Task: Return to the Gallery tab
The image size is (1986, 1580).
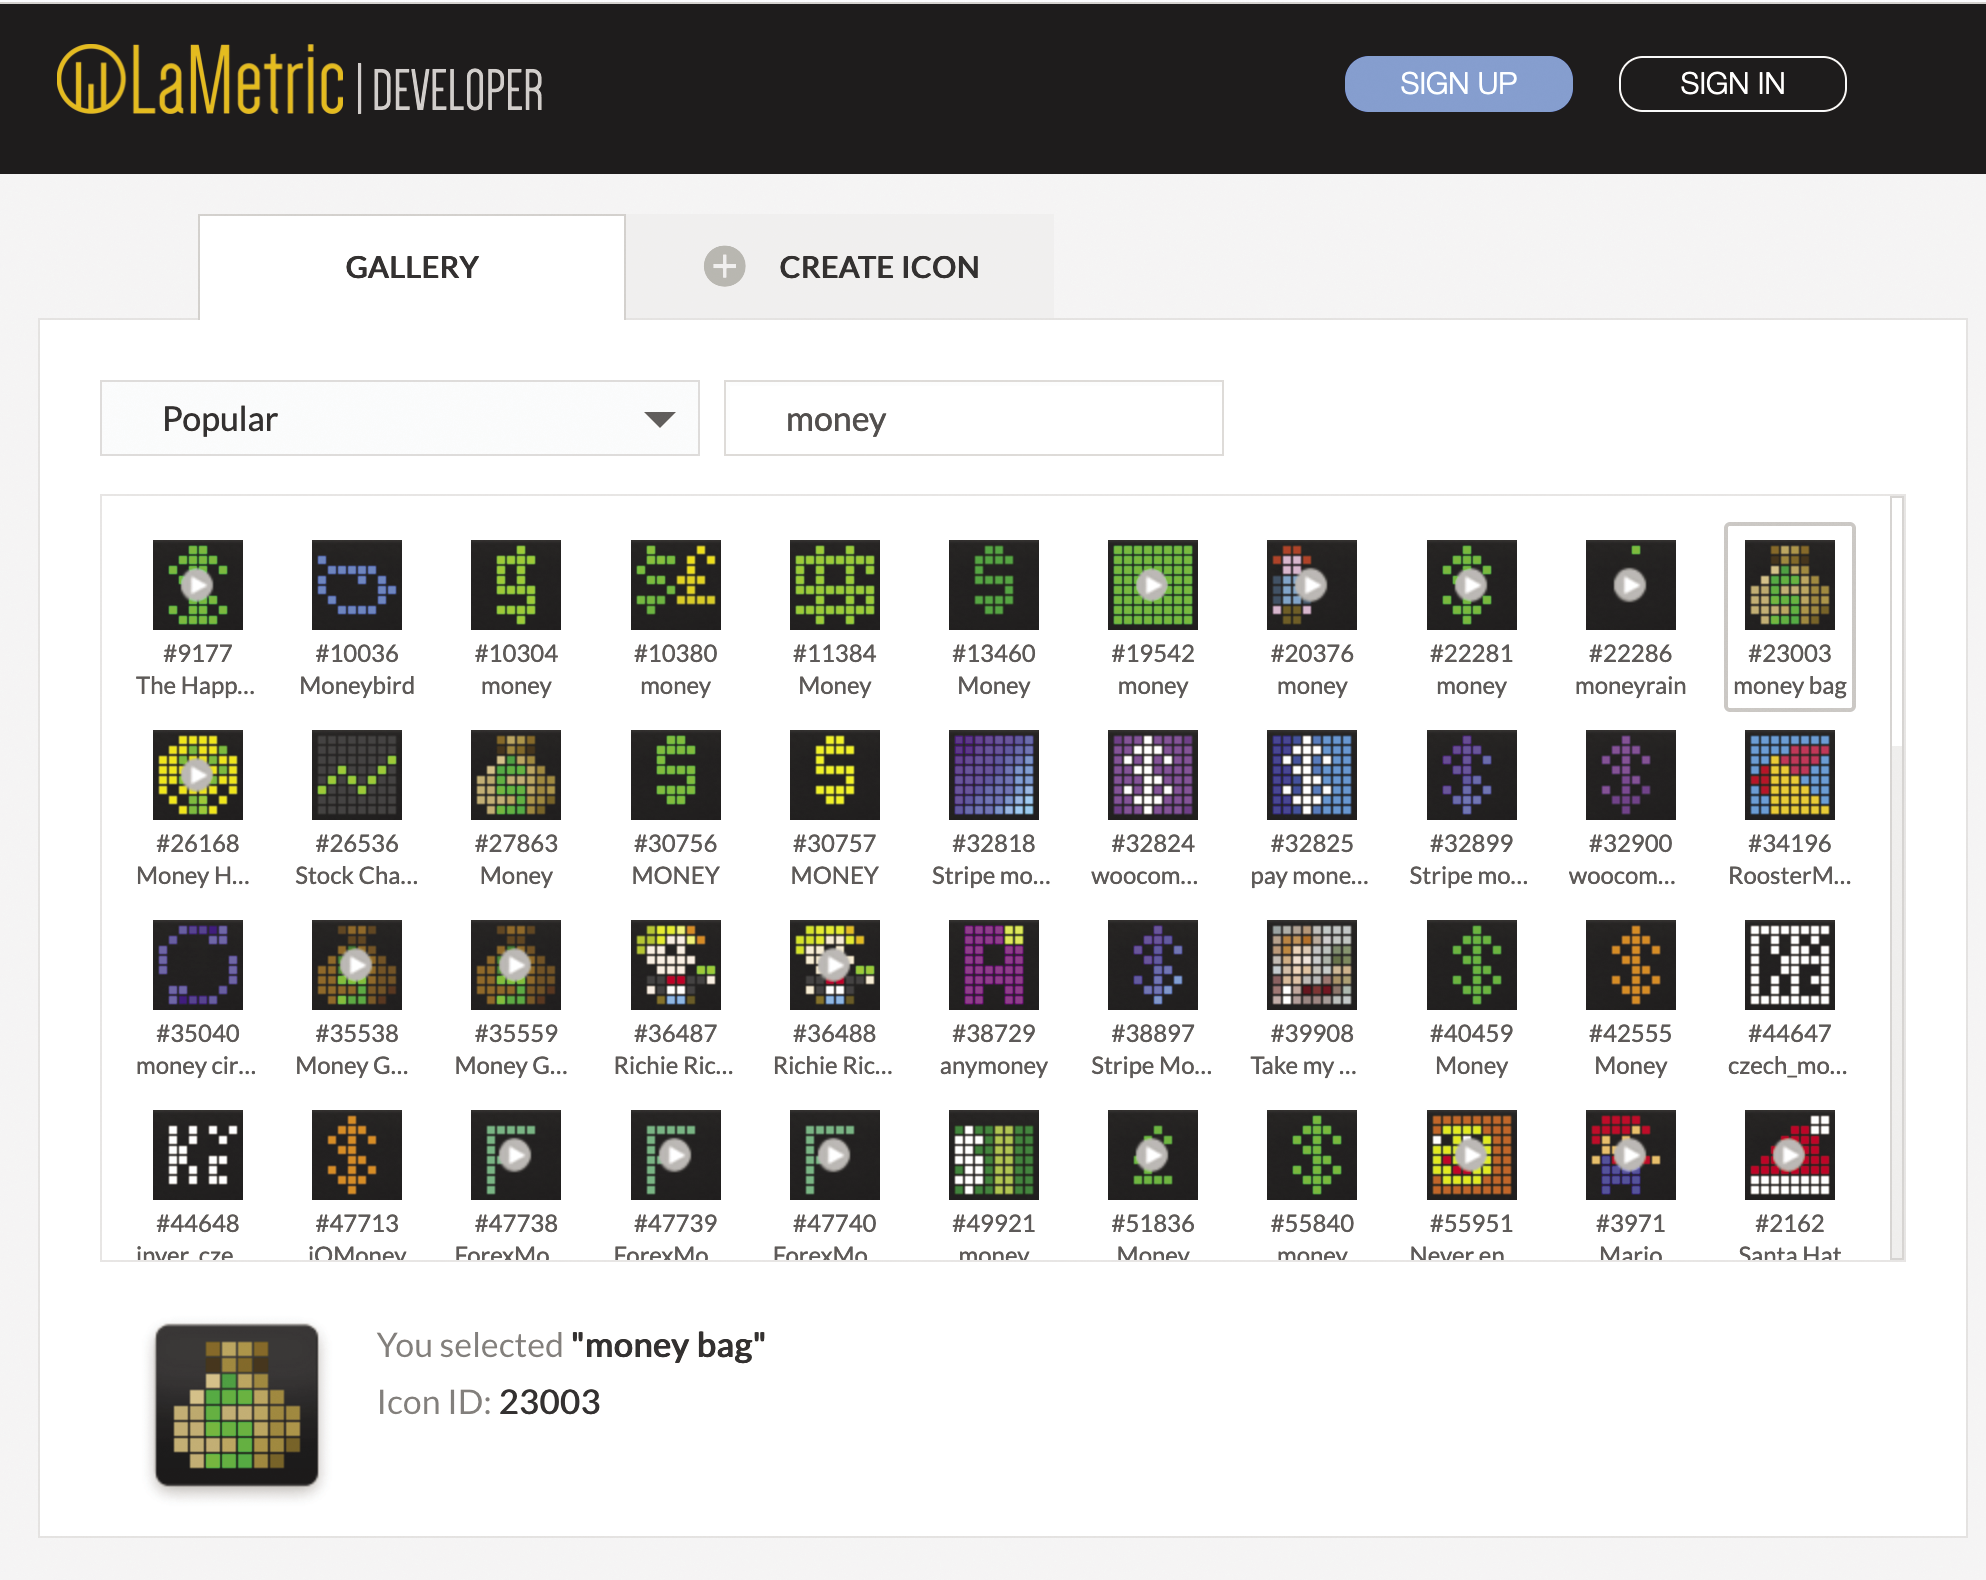Action: coord(411,266)
